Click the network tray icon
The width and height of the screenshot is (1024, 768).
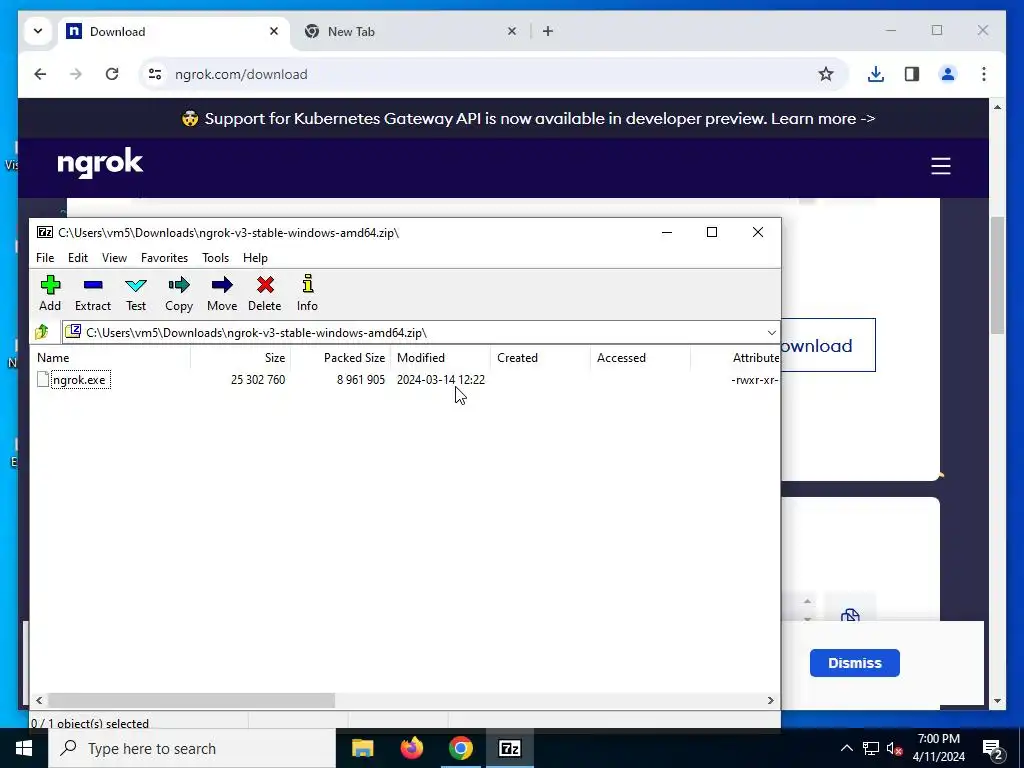[x=871, y=748]
